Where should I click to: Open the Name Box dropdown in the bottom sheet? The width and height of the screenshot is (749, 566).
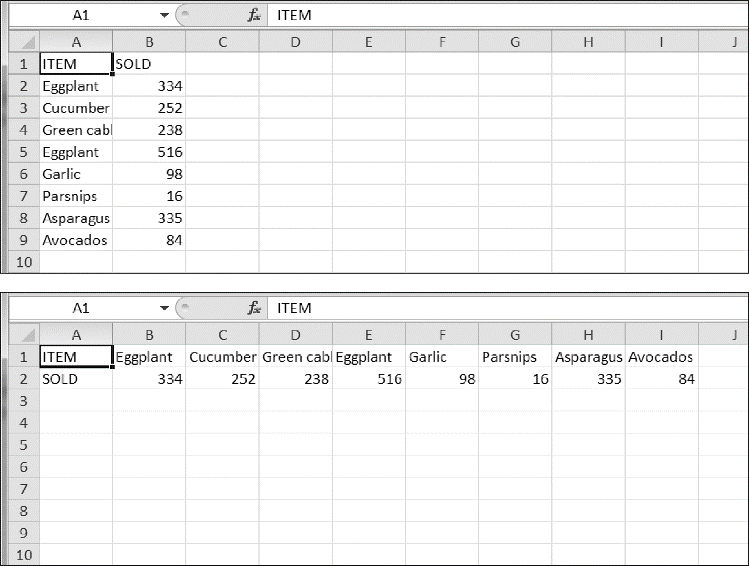point(164,308)
